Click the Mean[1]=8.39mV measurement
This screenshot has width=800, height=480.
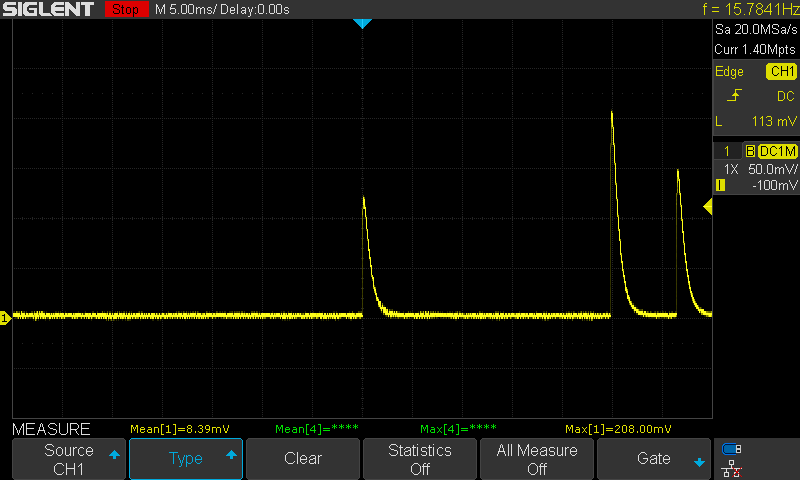point(180,429)
